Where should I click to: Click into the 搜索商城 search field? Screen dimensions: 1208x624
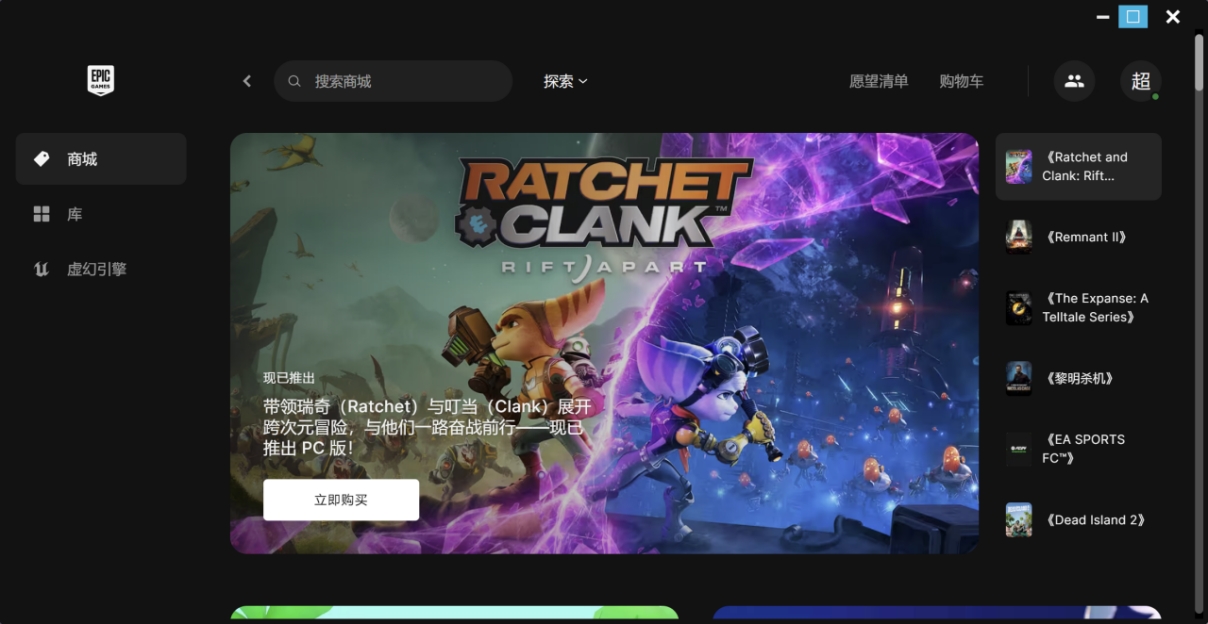tap(393, 81)
